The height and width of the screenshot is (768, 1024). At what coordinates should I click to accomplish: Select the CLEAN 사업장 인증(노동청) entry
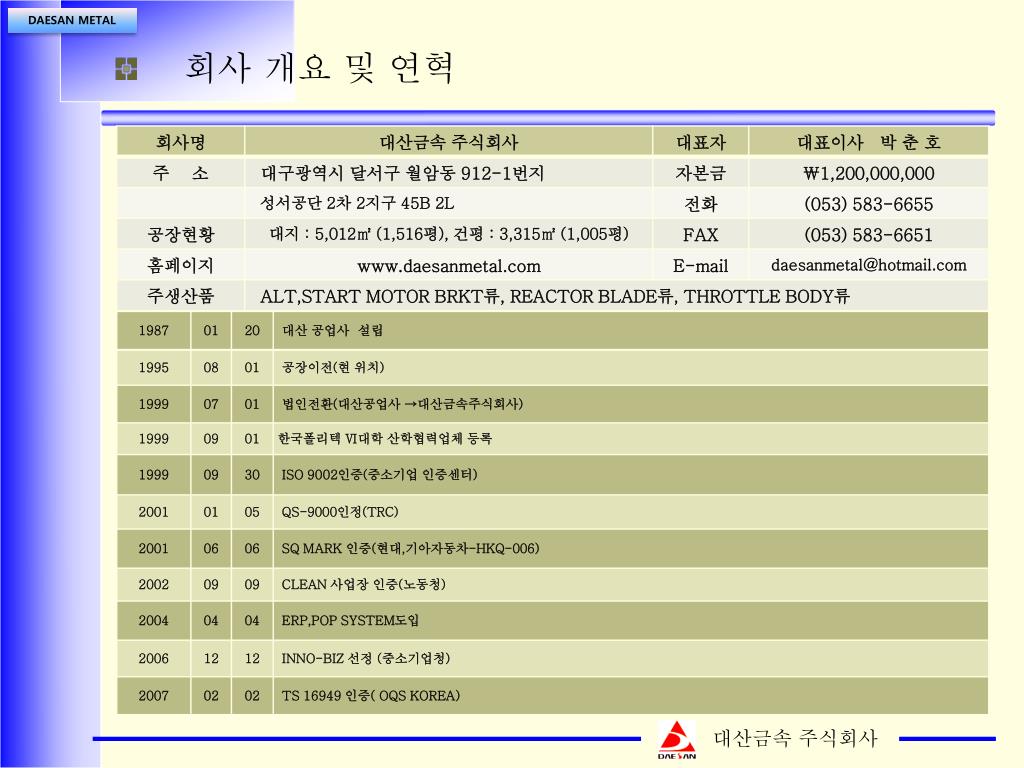tap(363, 584)
